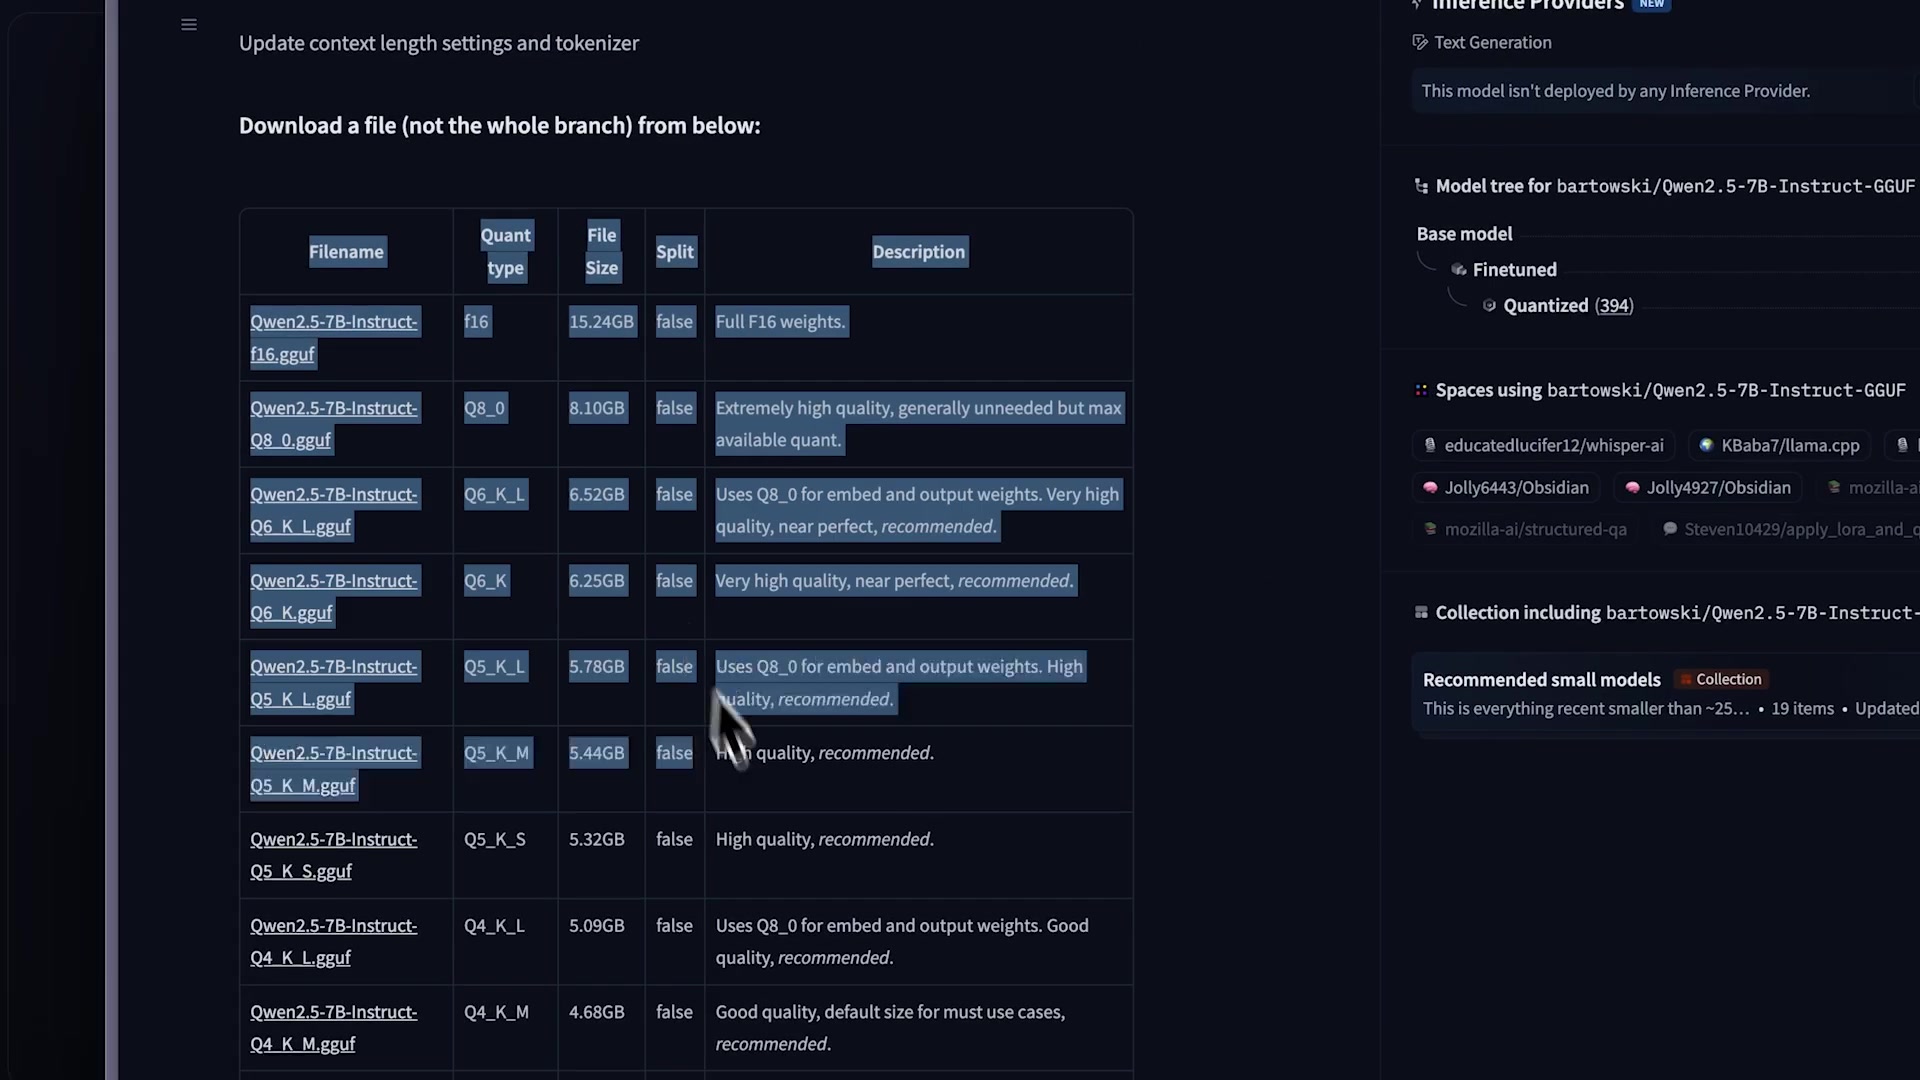1920x1080 pixels.
Task: Open the Qwen2.5-7B-Instruct-f16.gguf file link
Action: click(334, 338)
